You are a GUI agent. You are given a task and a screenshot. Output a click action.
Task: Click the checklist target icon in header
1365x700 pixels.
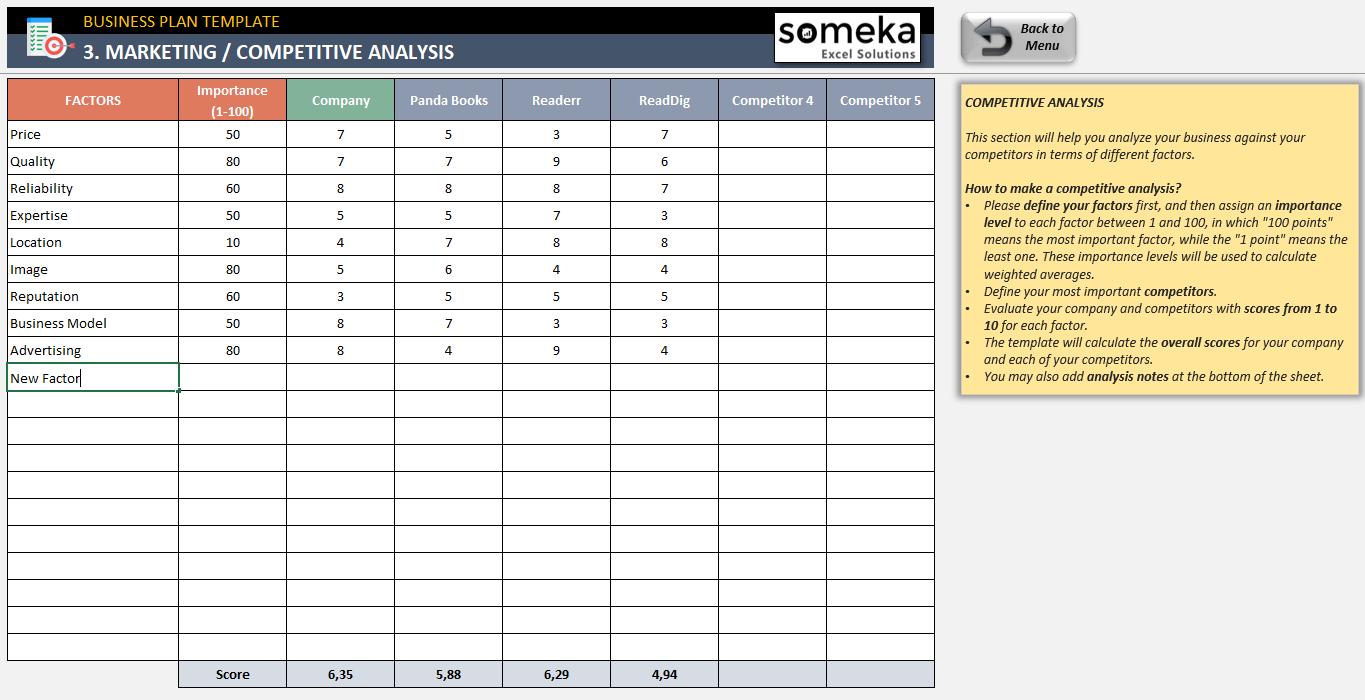click(45, 37)
